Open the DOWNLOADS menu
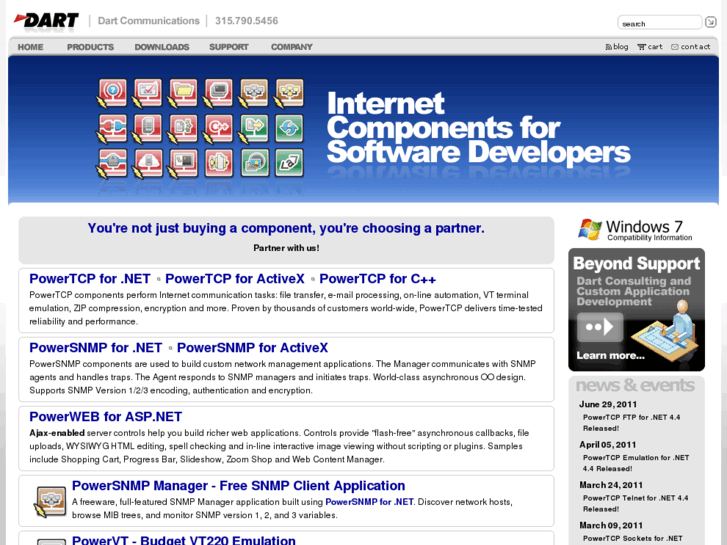The image size is (727, 545). click(162, 47)
